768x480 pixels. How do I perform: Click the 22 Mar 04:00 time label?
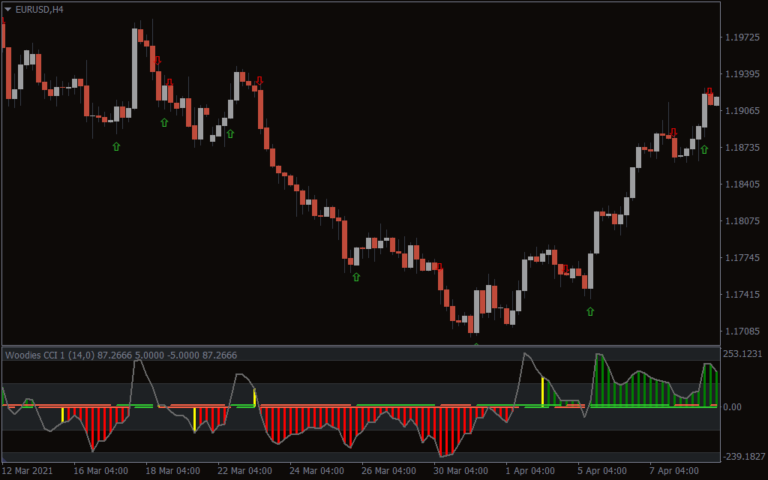coord(245,471)
